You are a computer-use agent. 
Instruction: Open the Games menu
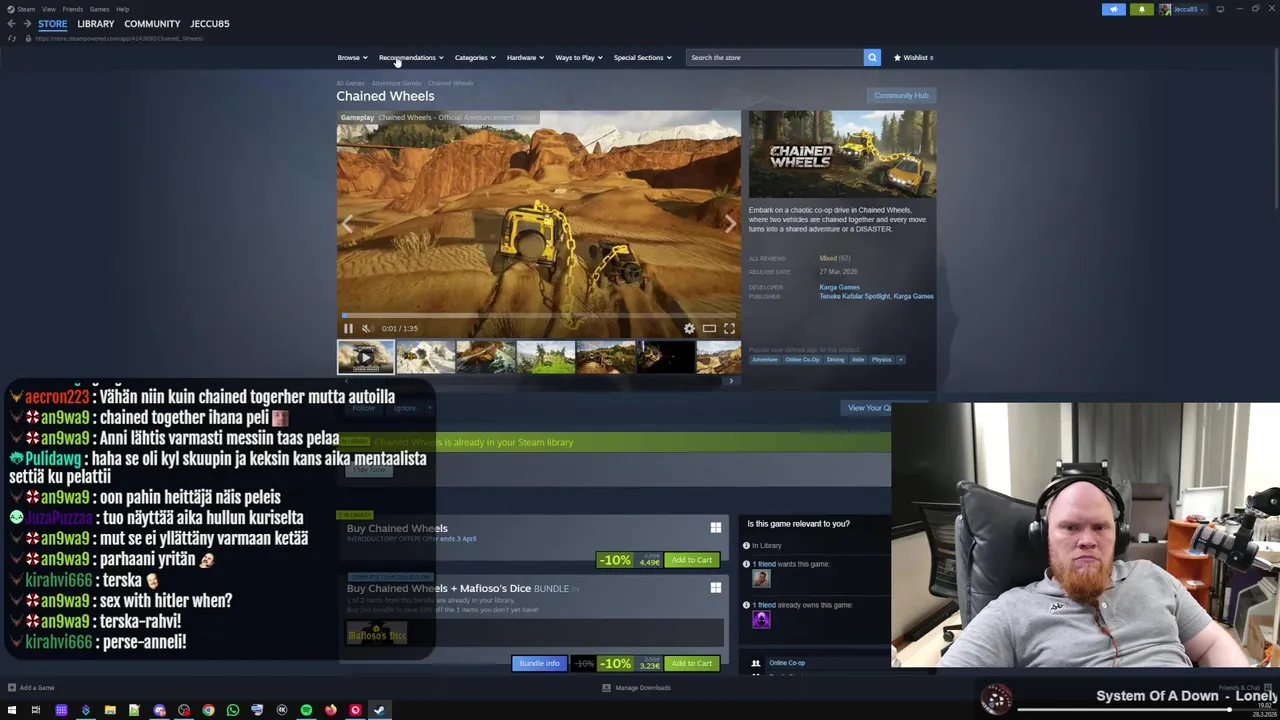(x=99, y=9)
